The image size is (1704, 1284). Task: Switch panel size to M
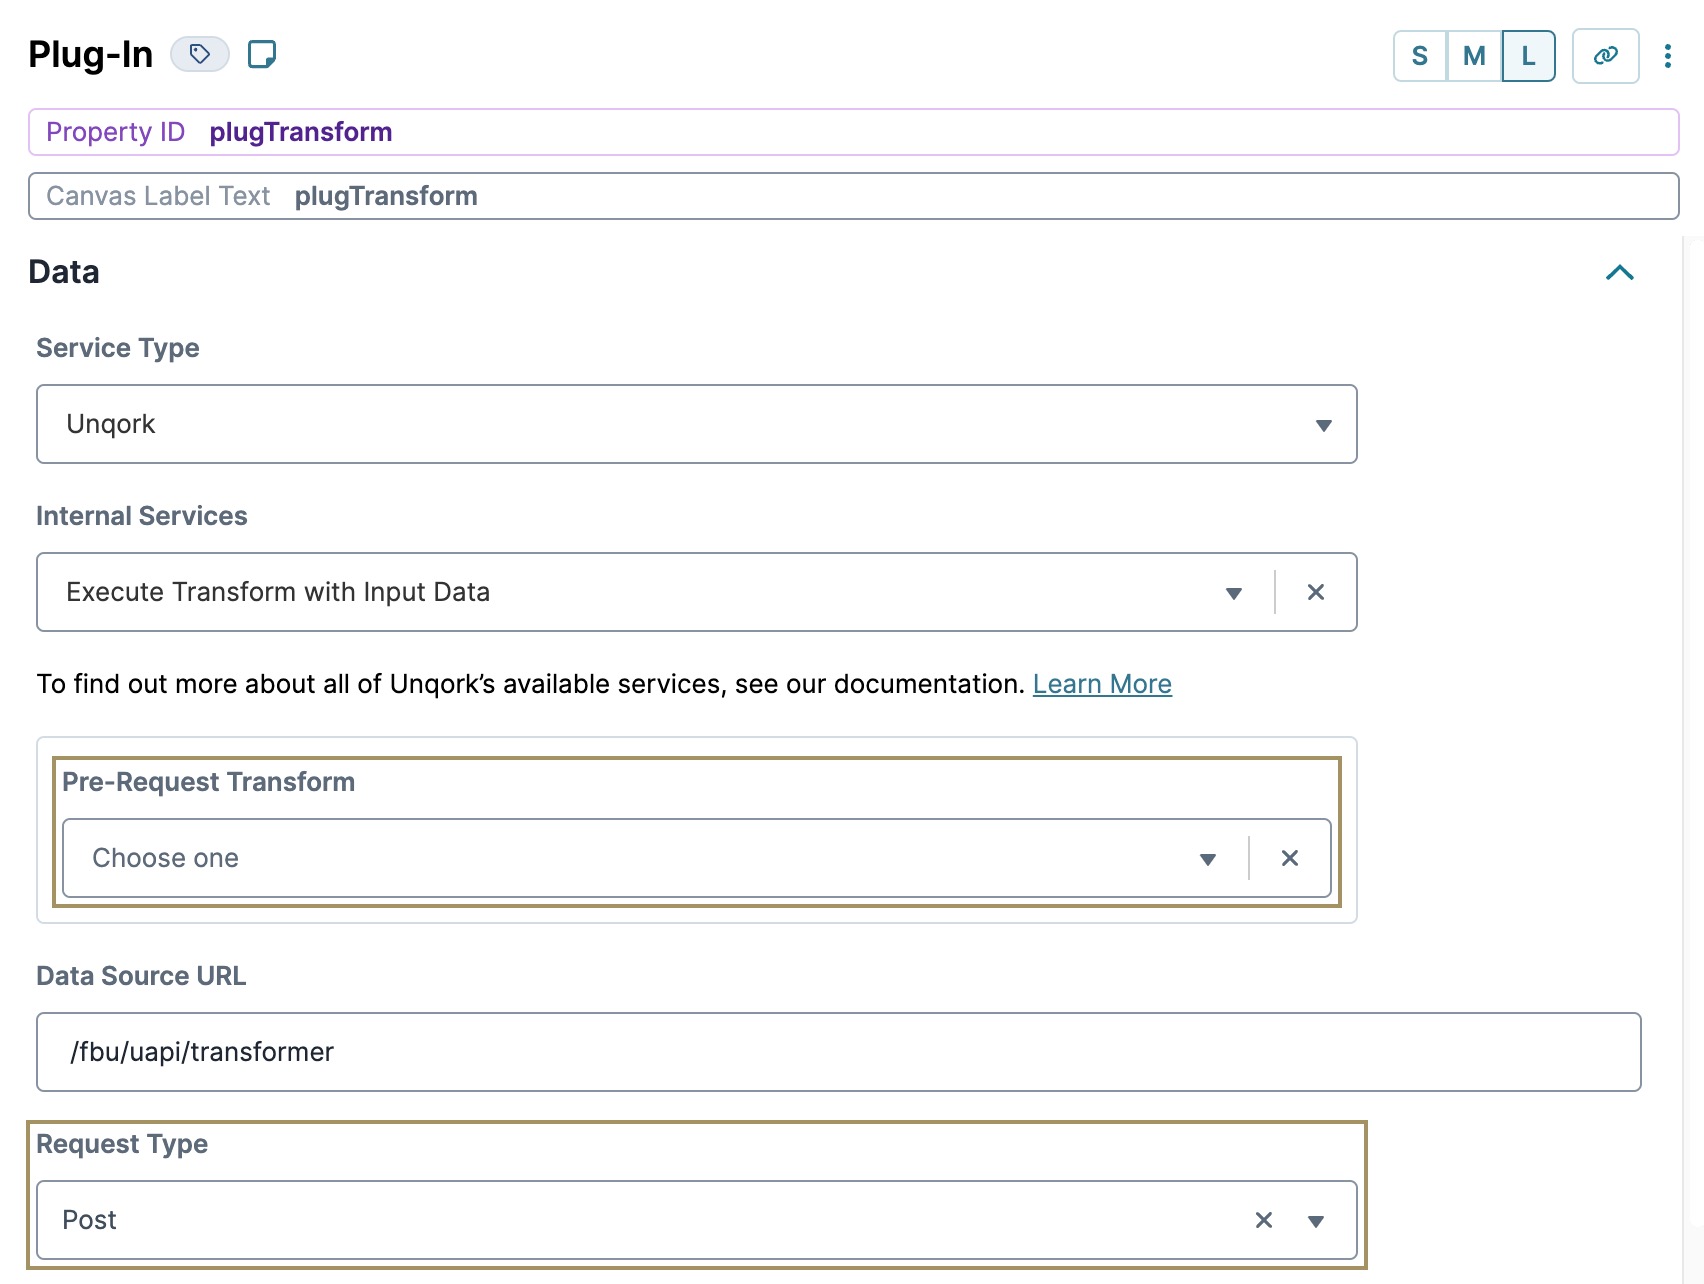[1474, 56]
